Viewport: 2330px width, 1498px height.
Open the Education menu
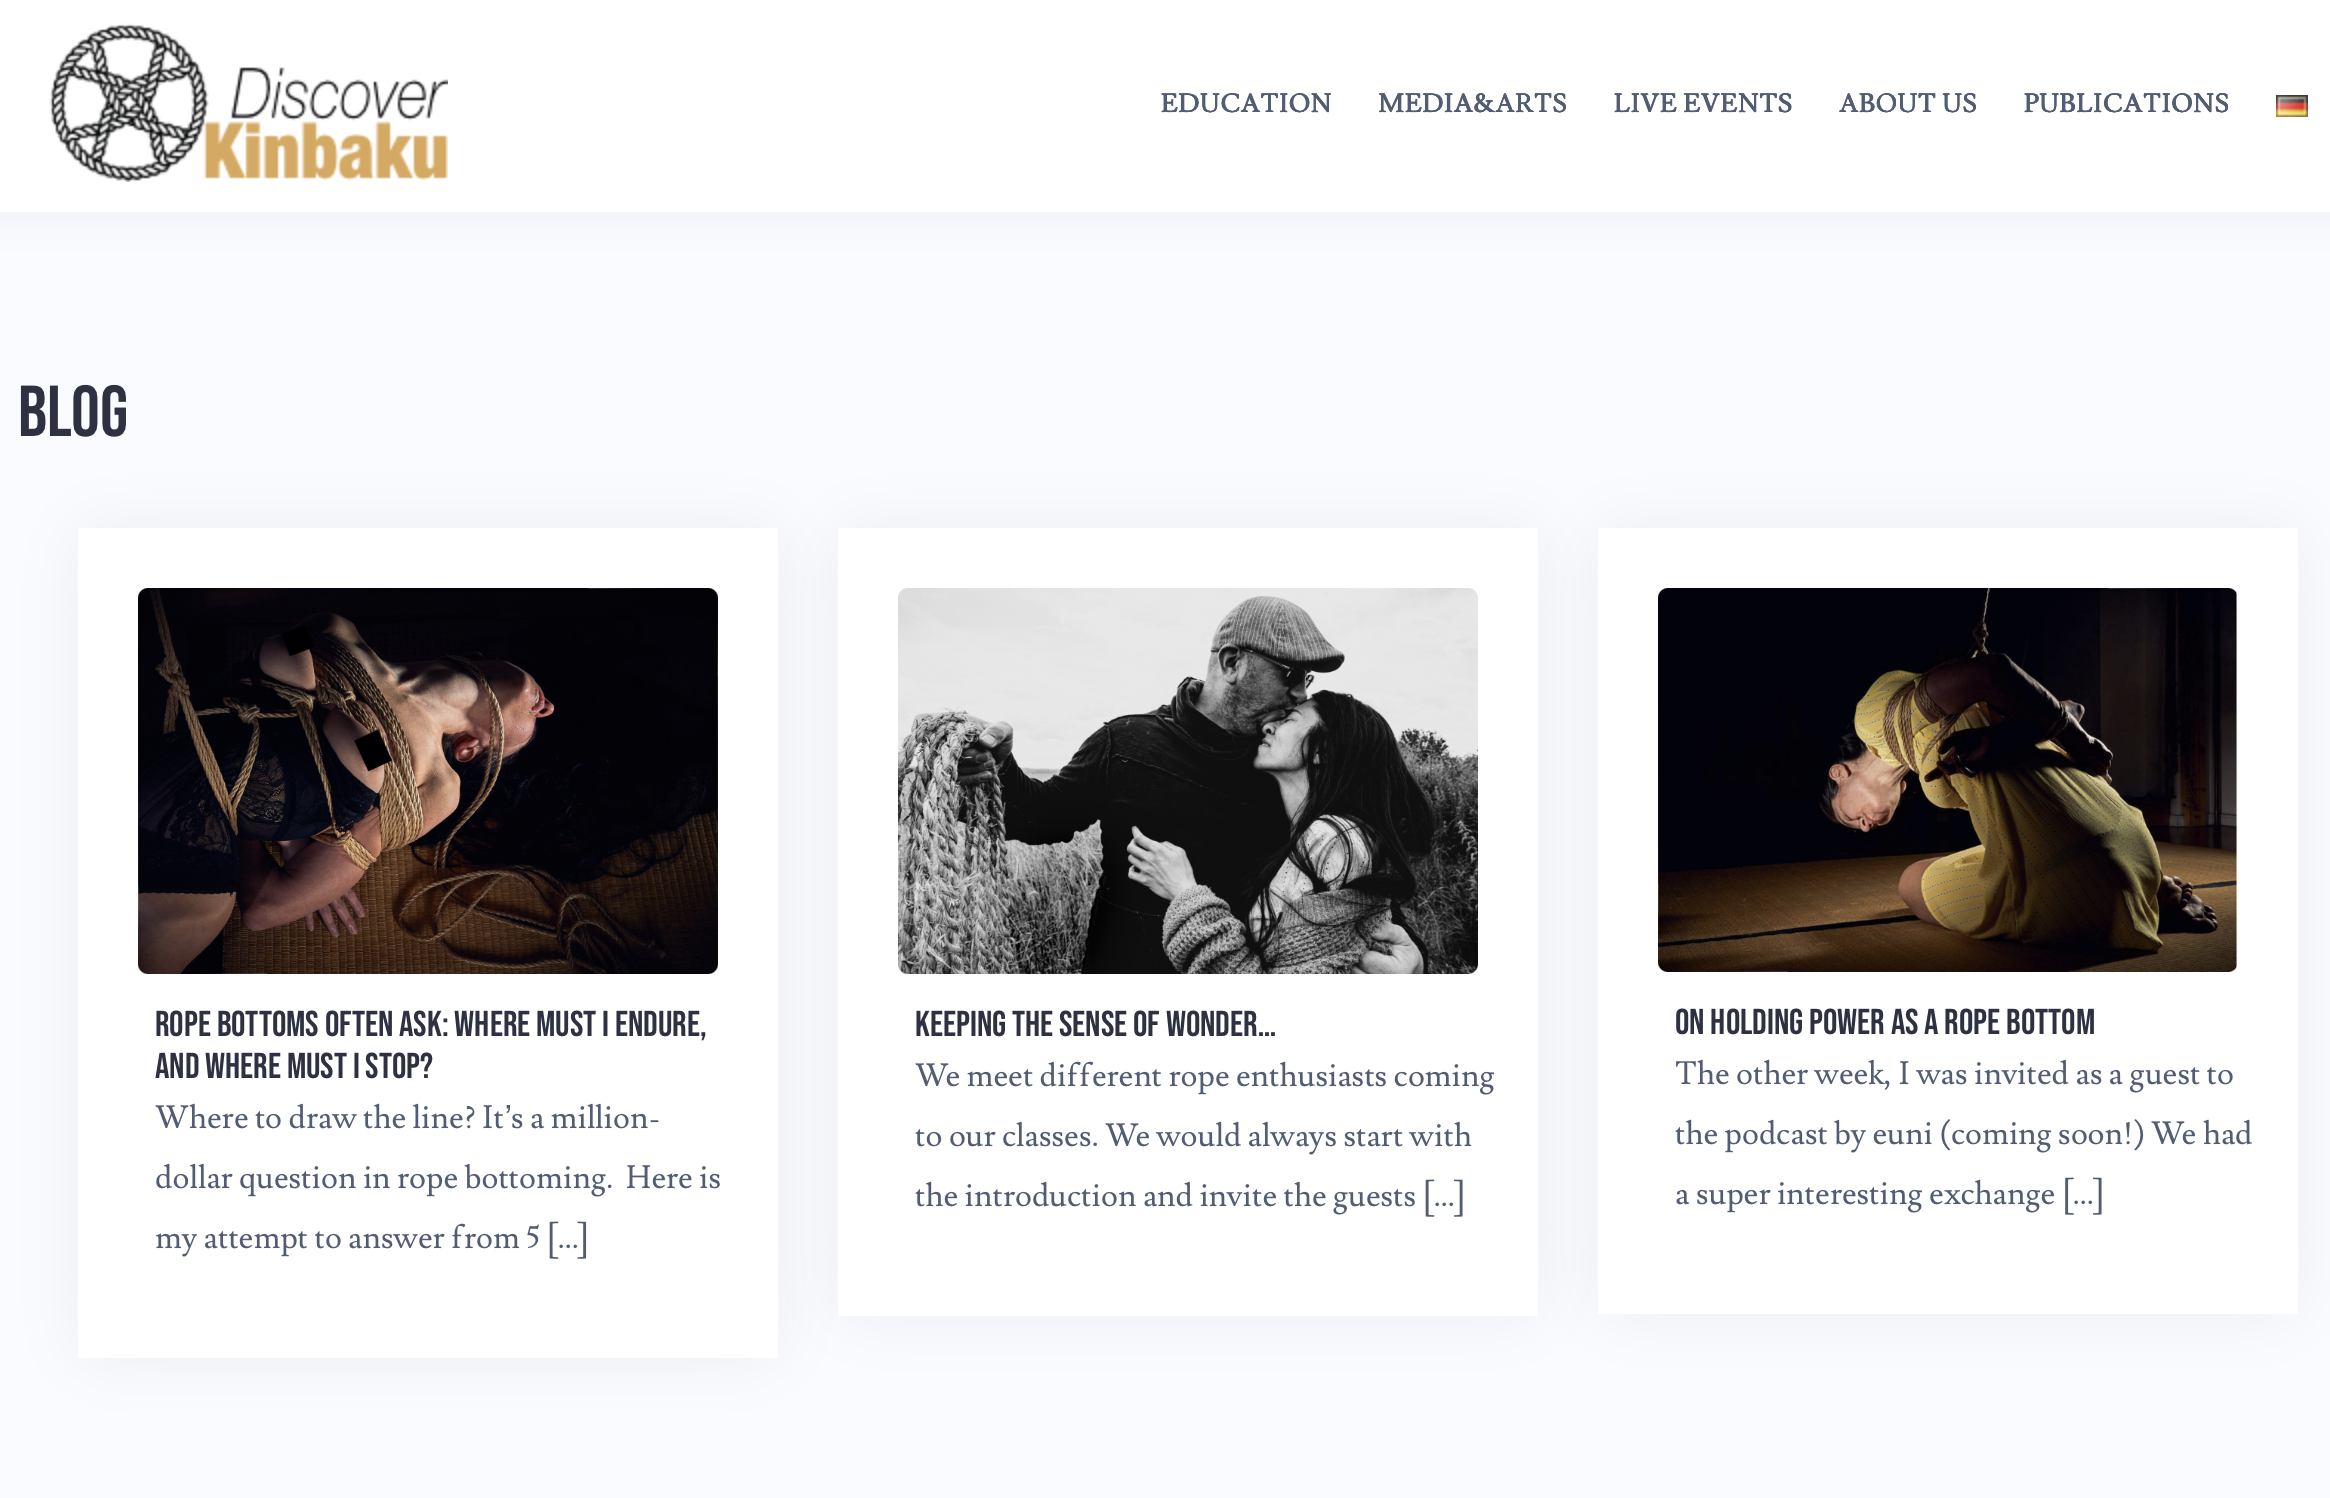[1245, 103]
